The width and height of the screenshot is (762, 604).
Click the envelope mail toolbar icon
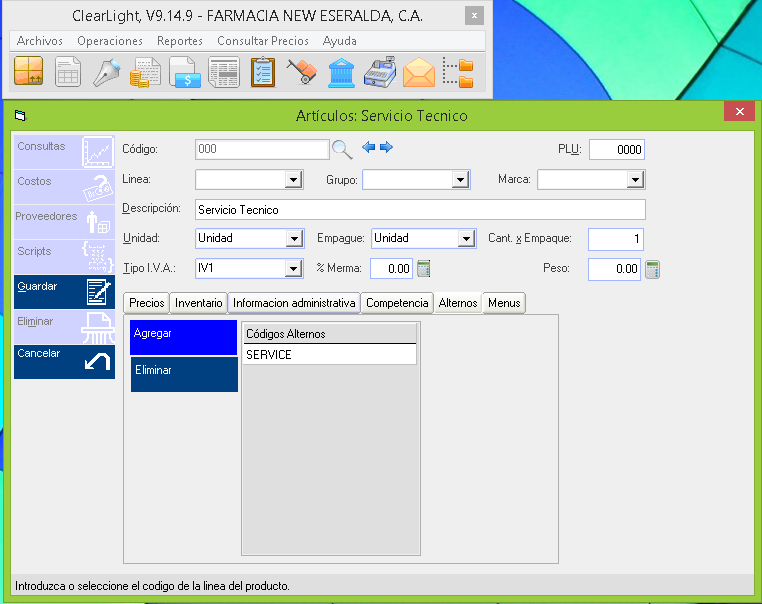click(419, 73)
